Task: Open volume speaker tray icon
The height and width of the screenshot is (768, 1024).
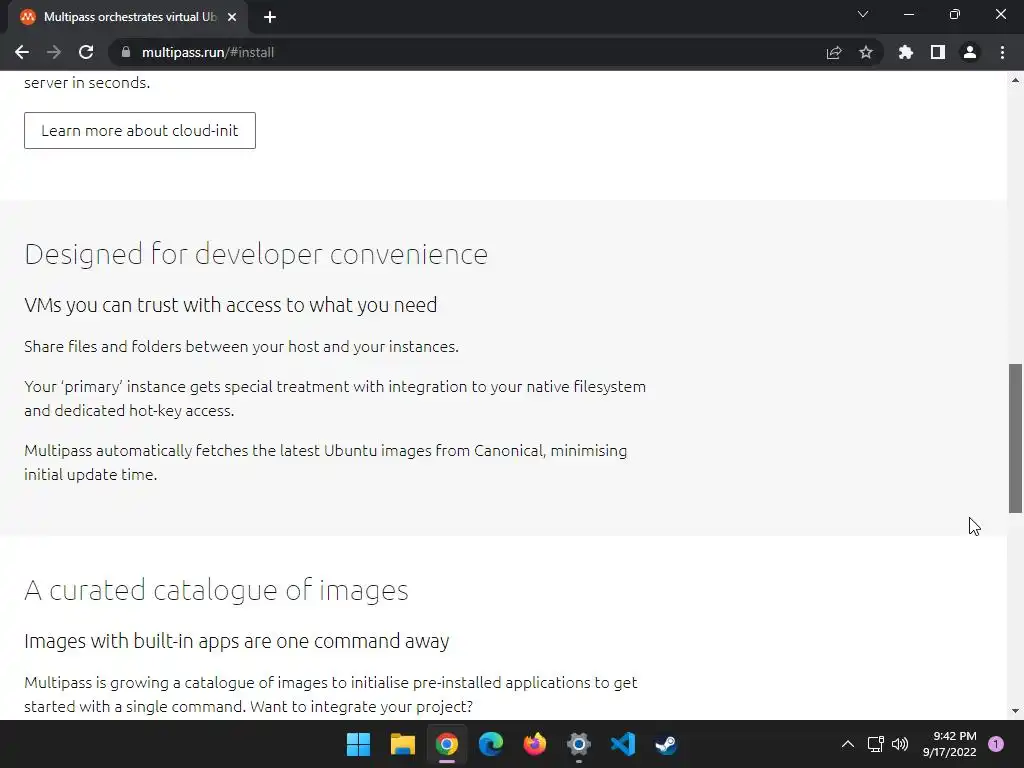Action: pos(900,744)
